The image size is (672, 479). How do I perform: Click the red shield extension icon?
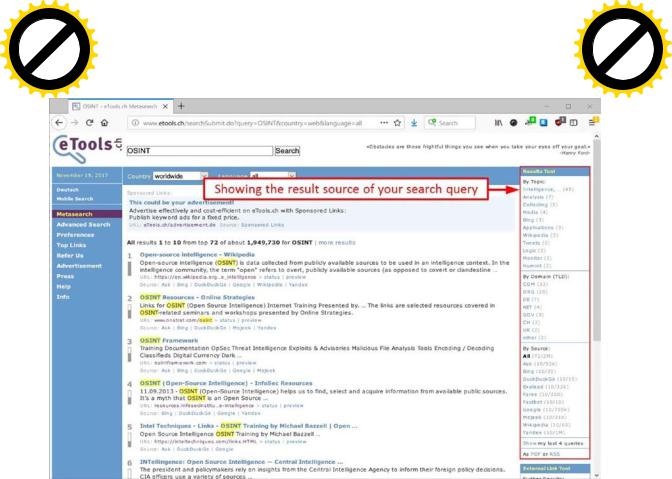(560, 122)
